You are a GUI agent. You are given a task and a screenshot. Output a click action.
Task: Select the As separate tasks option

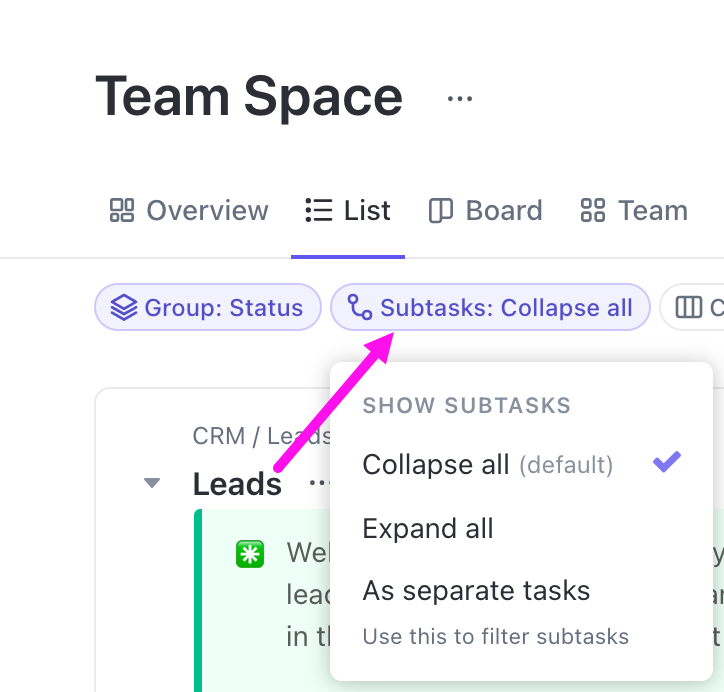coord(476,590)
